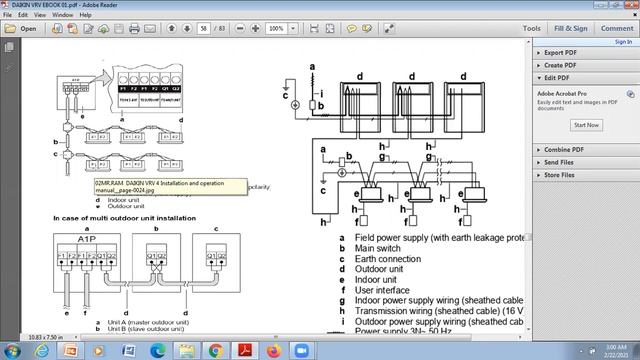Viewport: 640px width, 360px height.
Task: Click the Create PDF online icon
Action: 73,29
